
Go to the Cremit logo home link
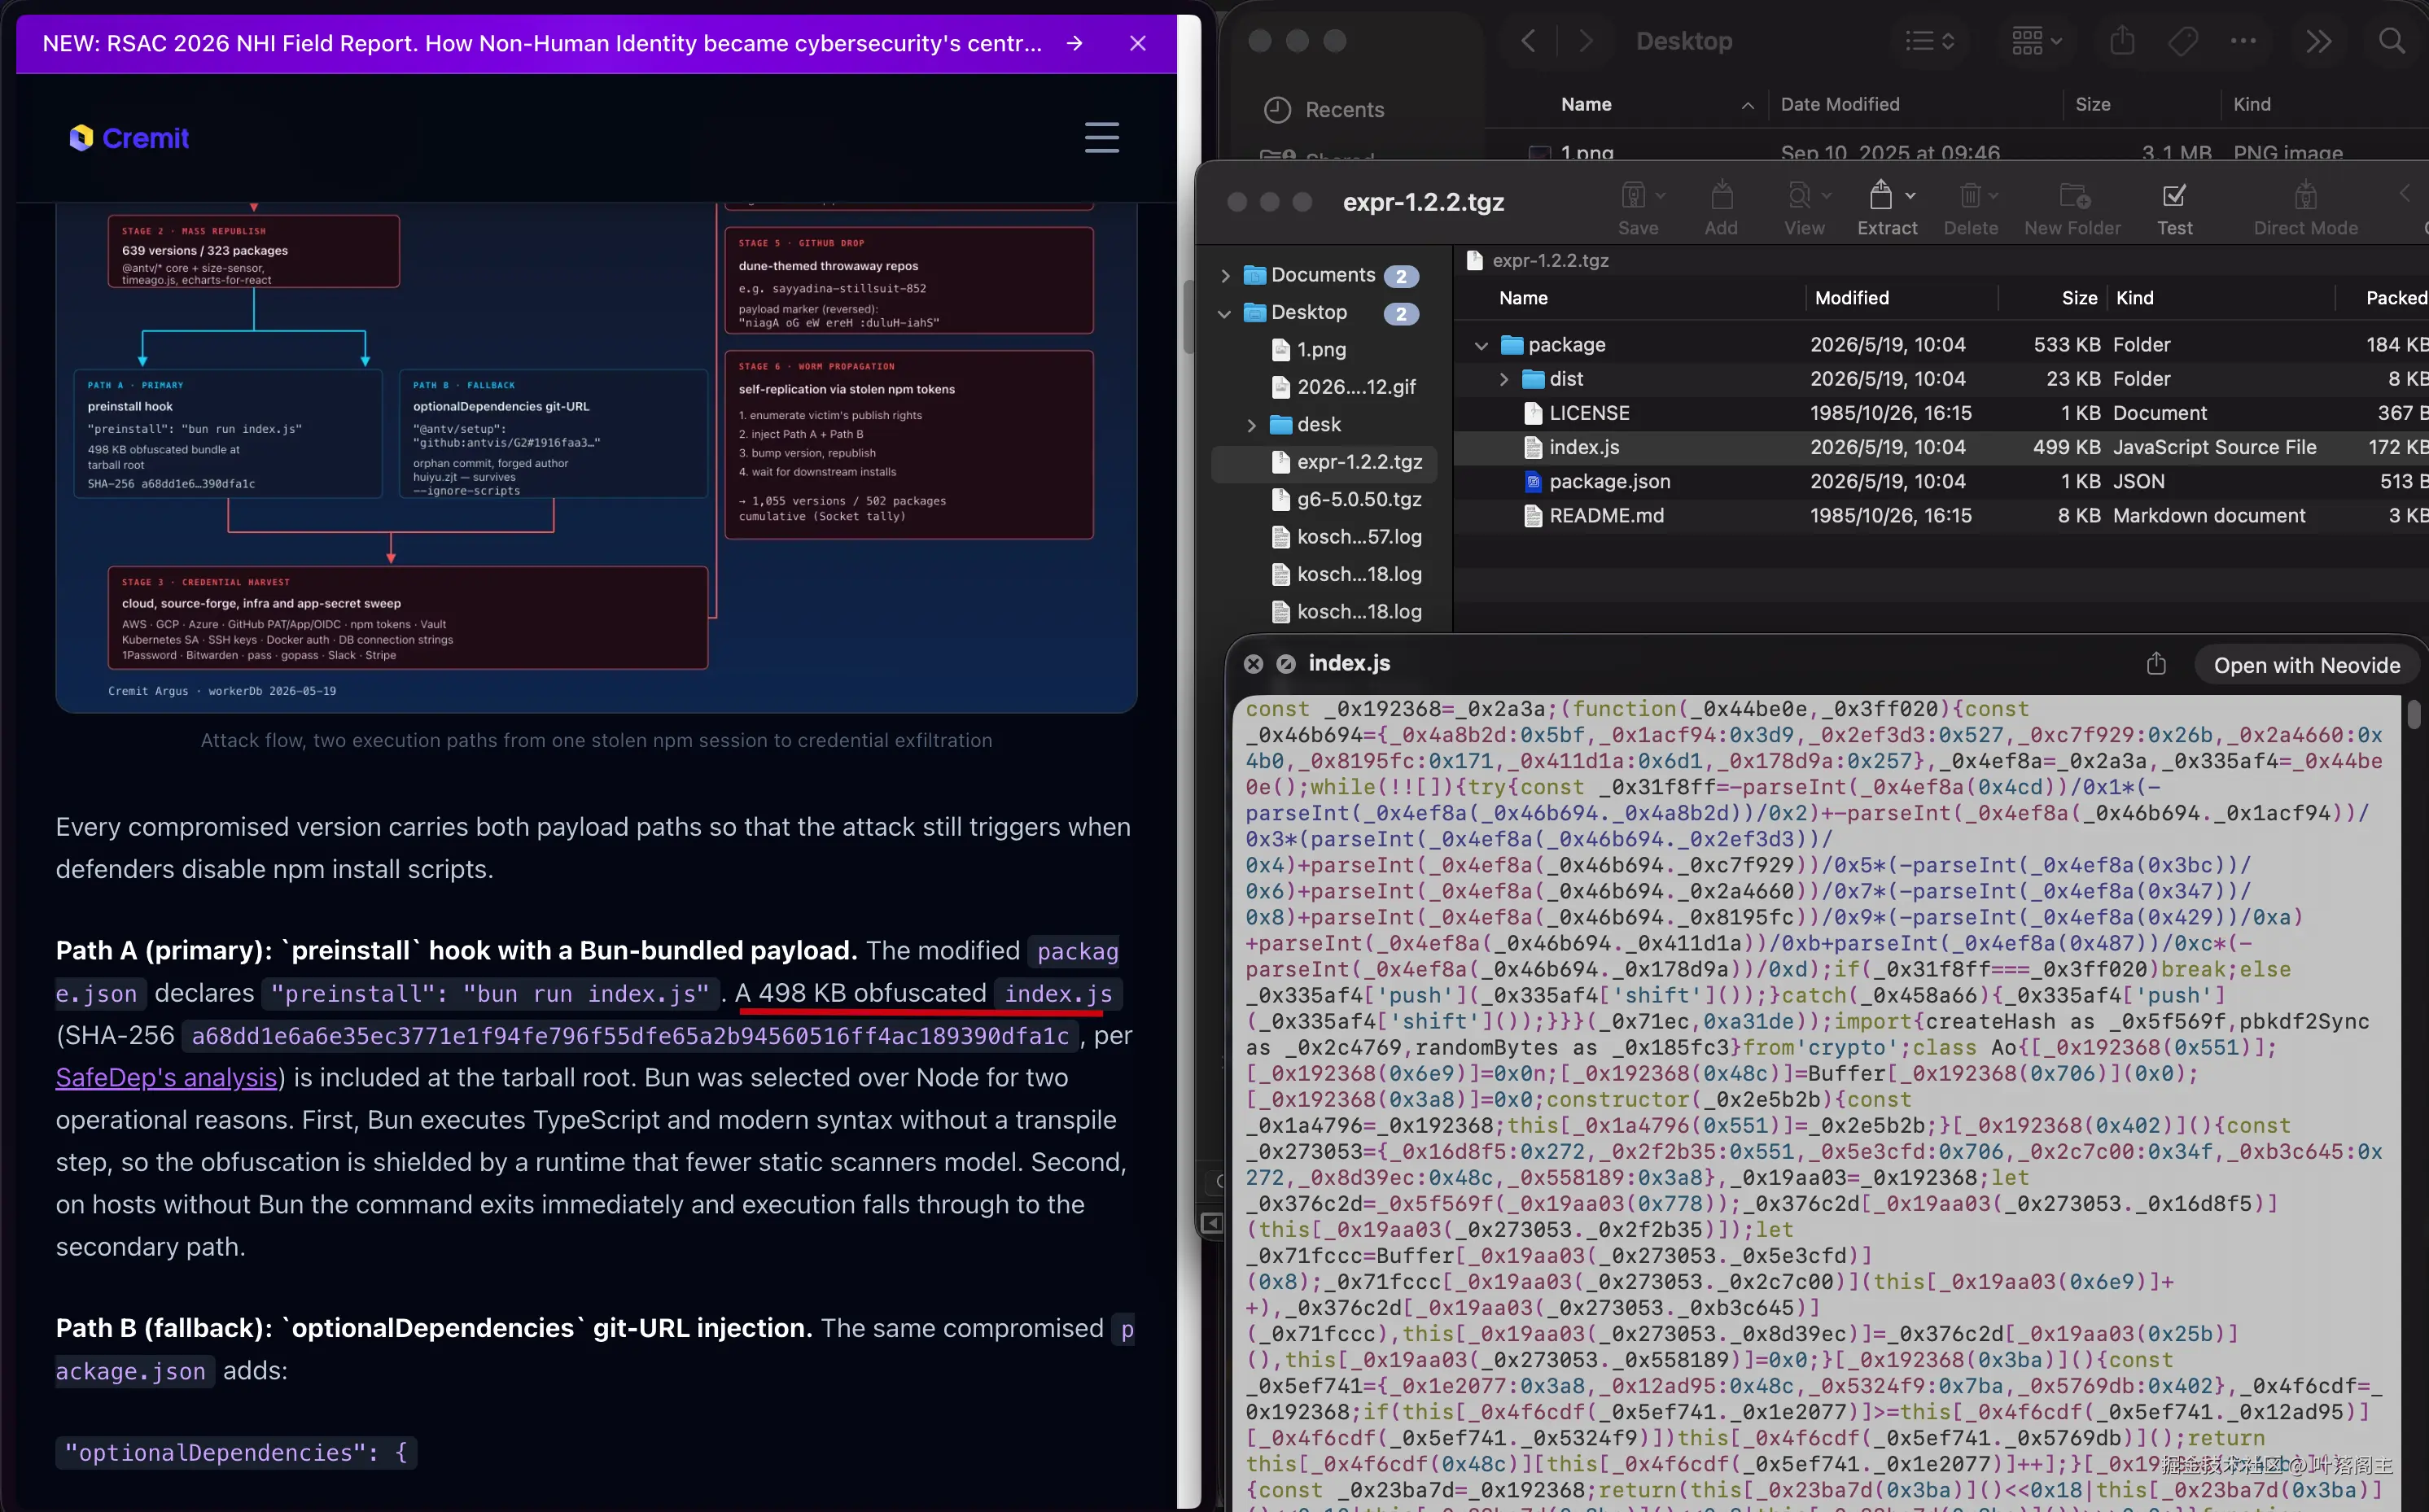click(129, 138)
